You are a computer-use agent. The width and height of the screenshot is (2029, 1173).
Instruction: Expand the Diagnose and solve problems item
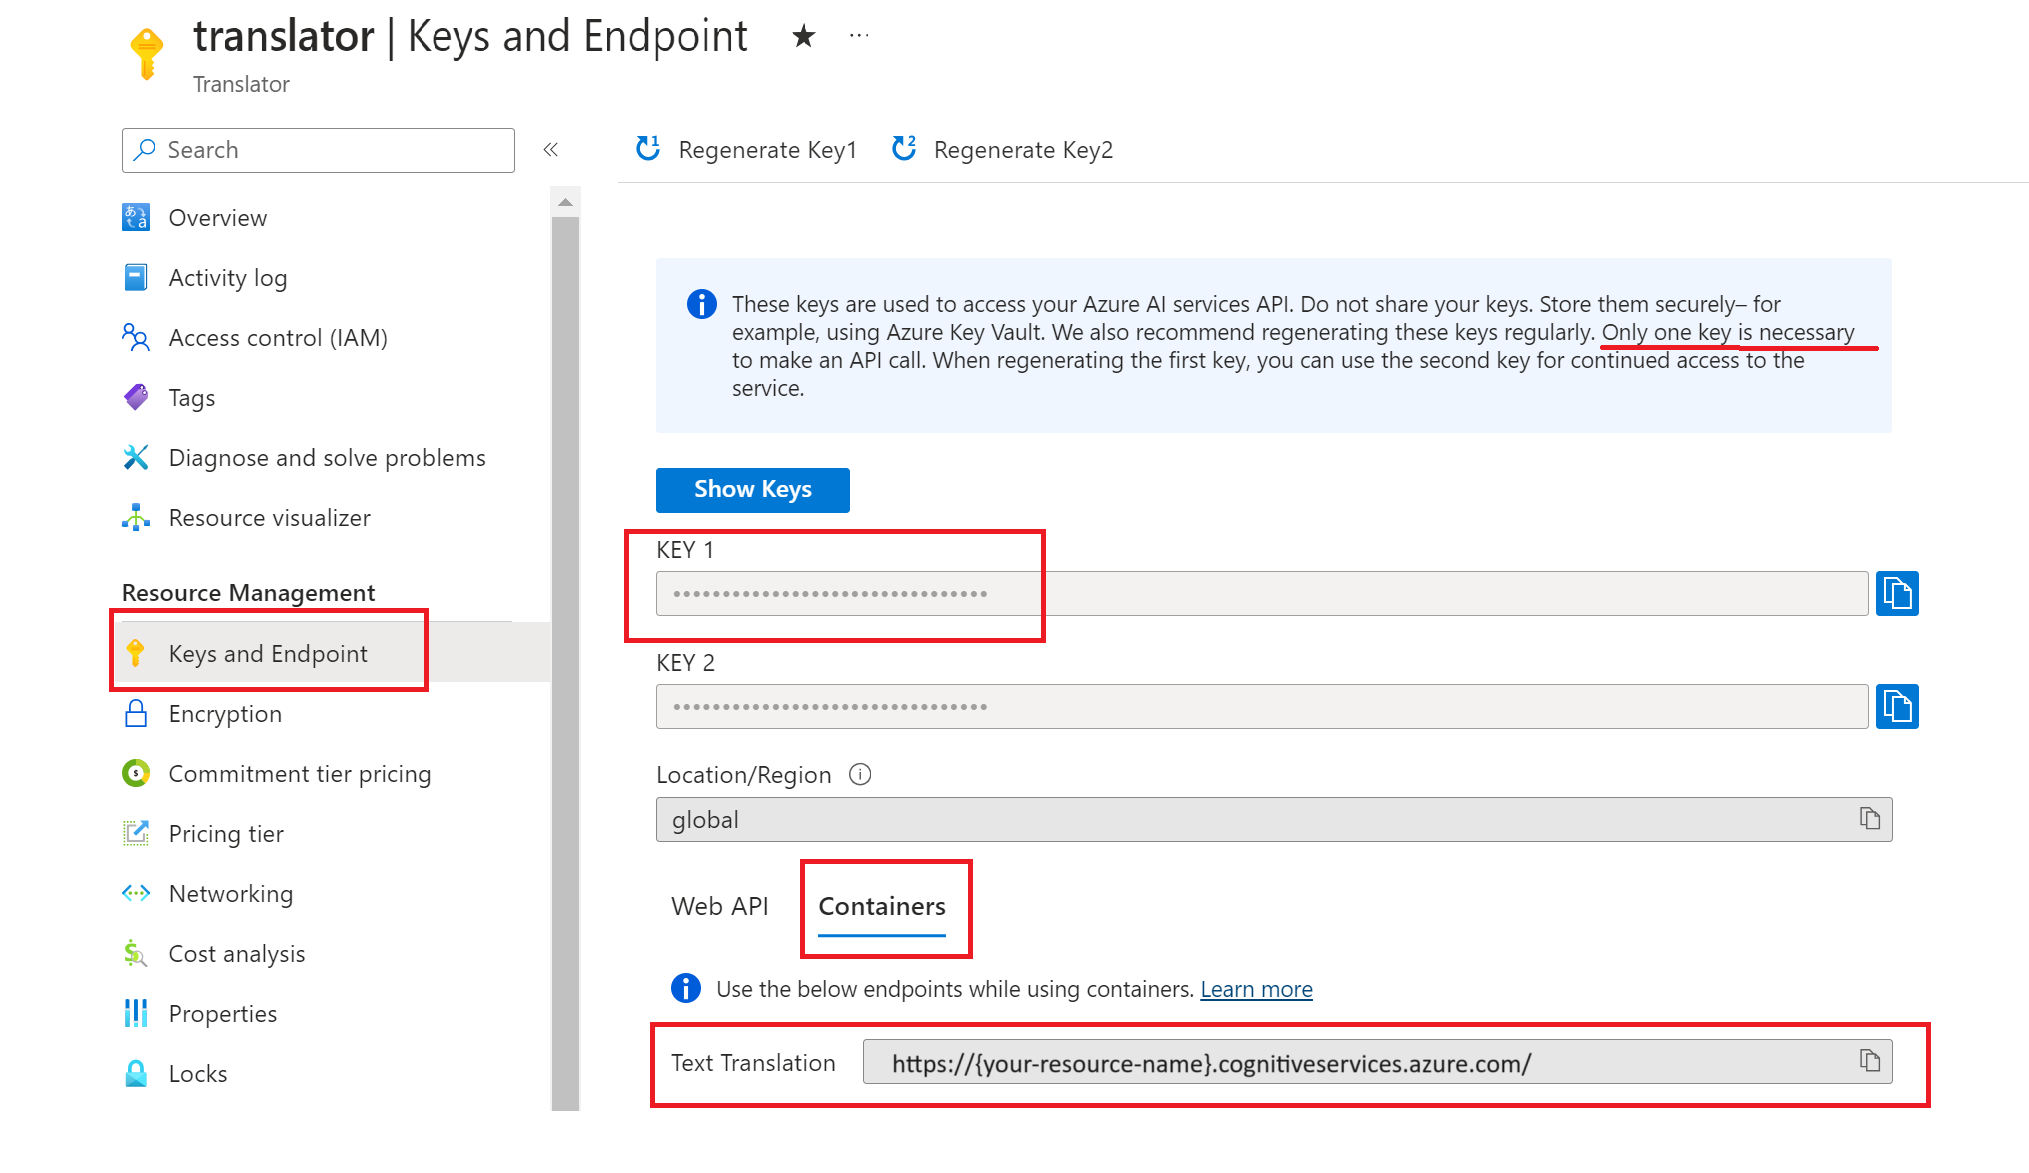pyautogui.click(x=327, y=457)
